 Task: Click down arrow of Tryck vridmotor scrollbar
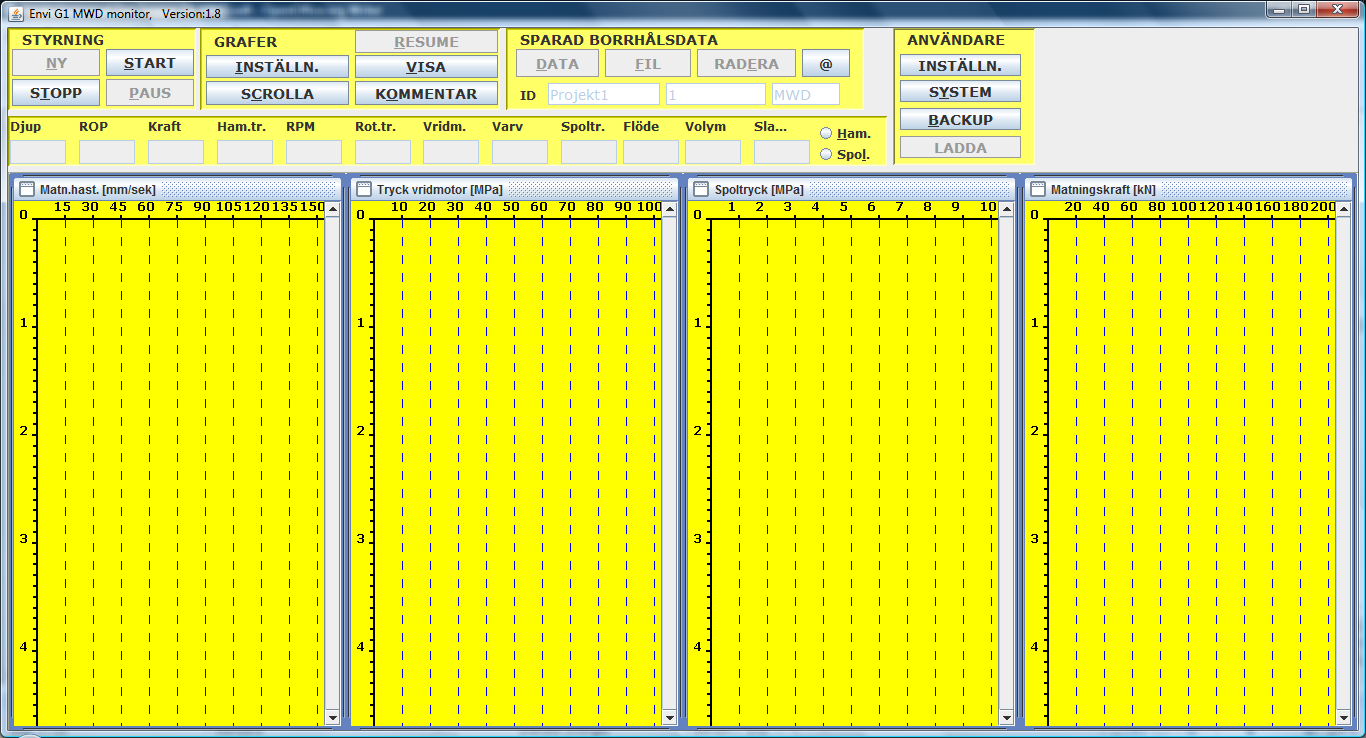point(670,717)
